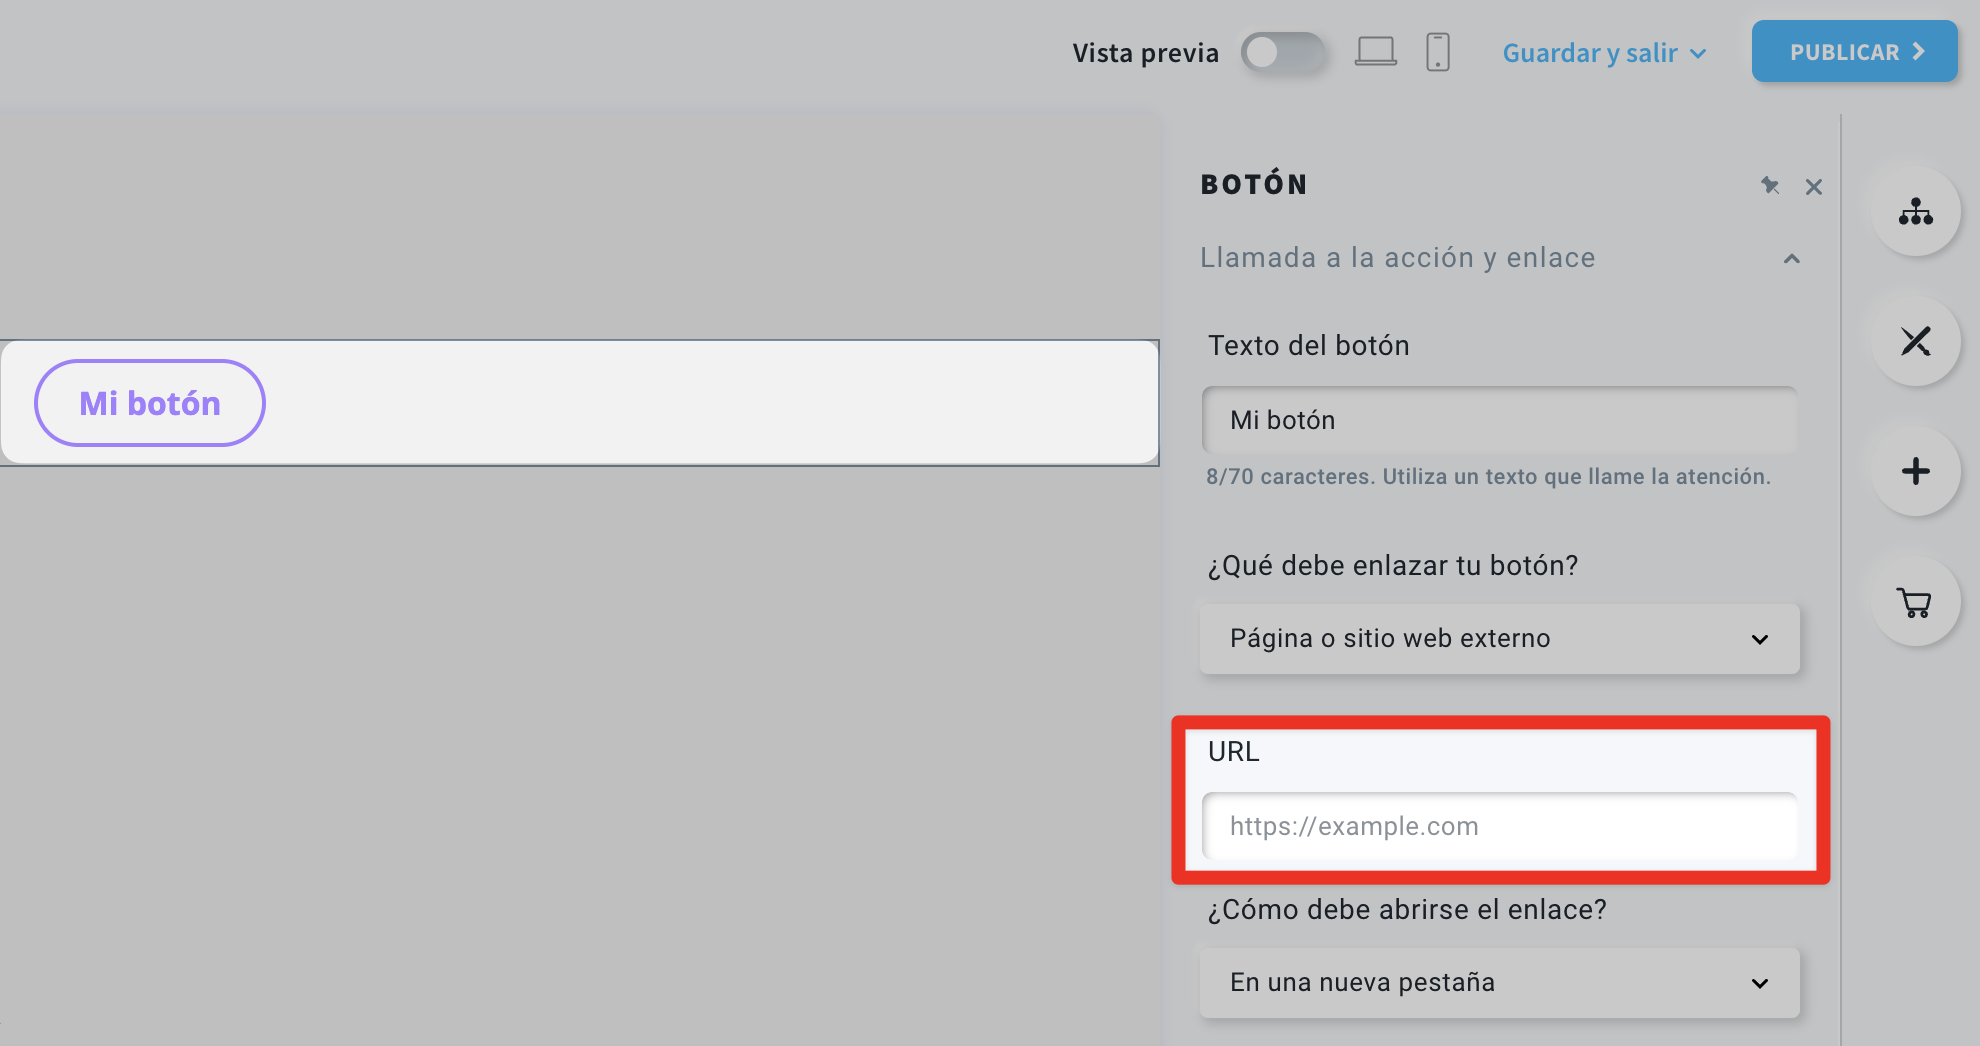Open the En una nueva pestaña dropdown
Viewport: 1980px width, 1046px height.
1499,982
